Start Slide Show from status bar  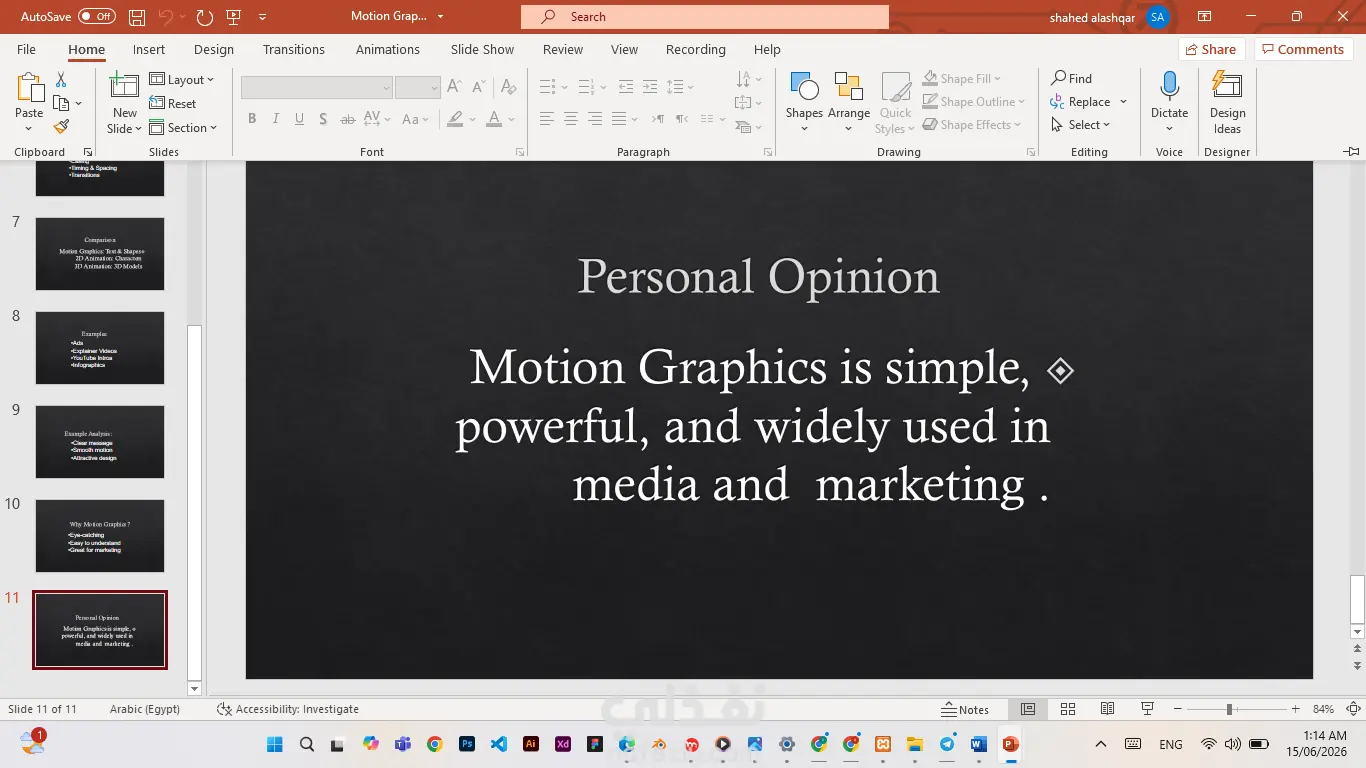[1148, 709]
